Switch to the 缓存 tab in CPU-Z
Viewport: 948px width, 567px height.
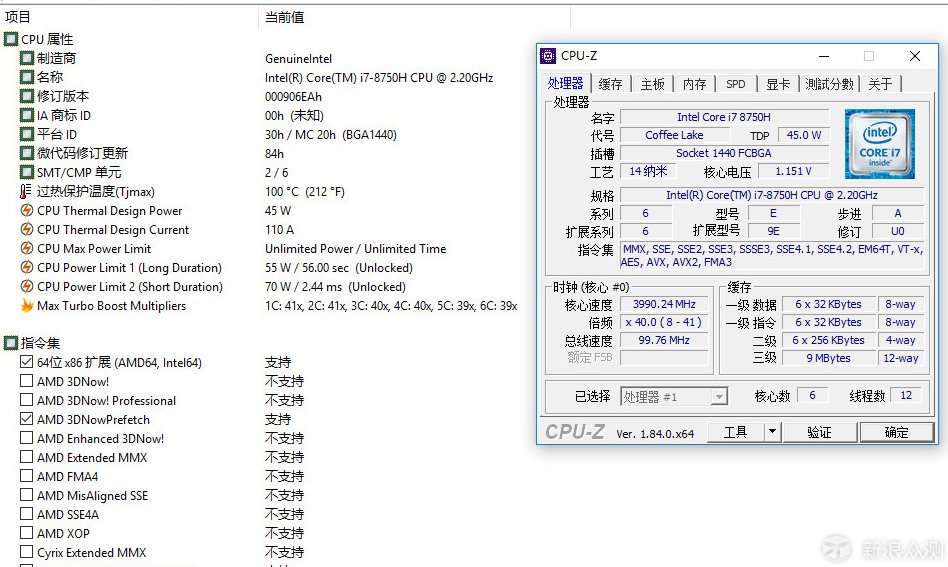(x=611, y=84)
